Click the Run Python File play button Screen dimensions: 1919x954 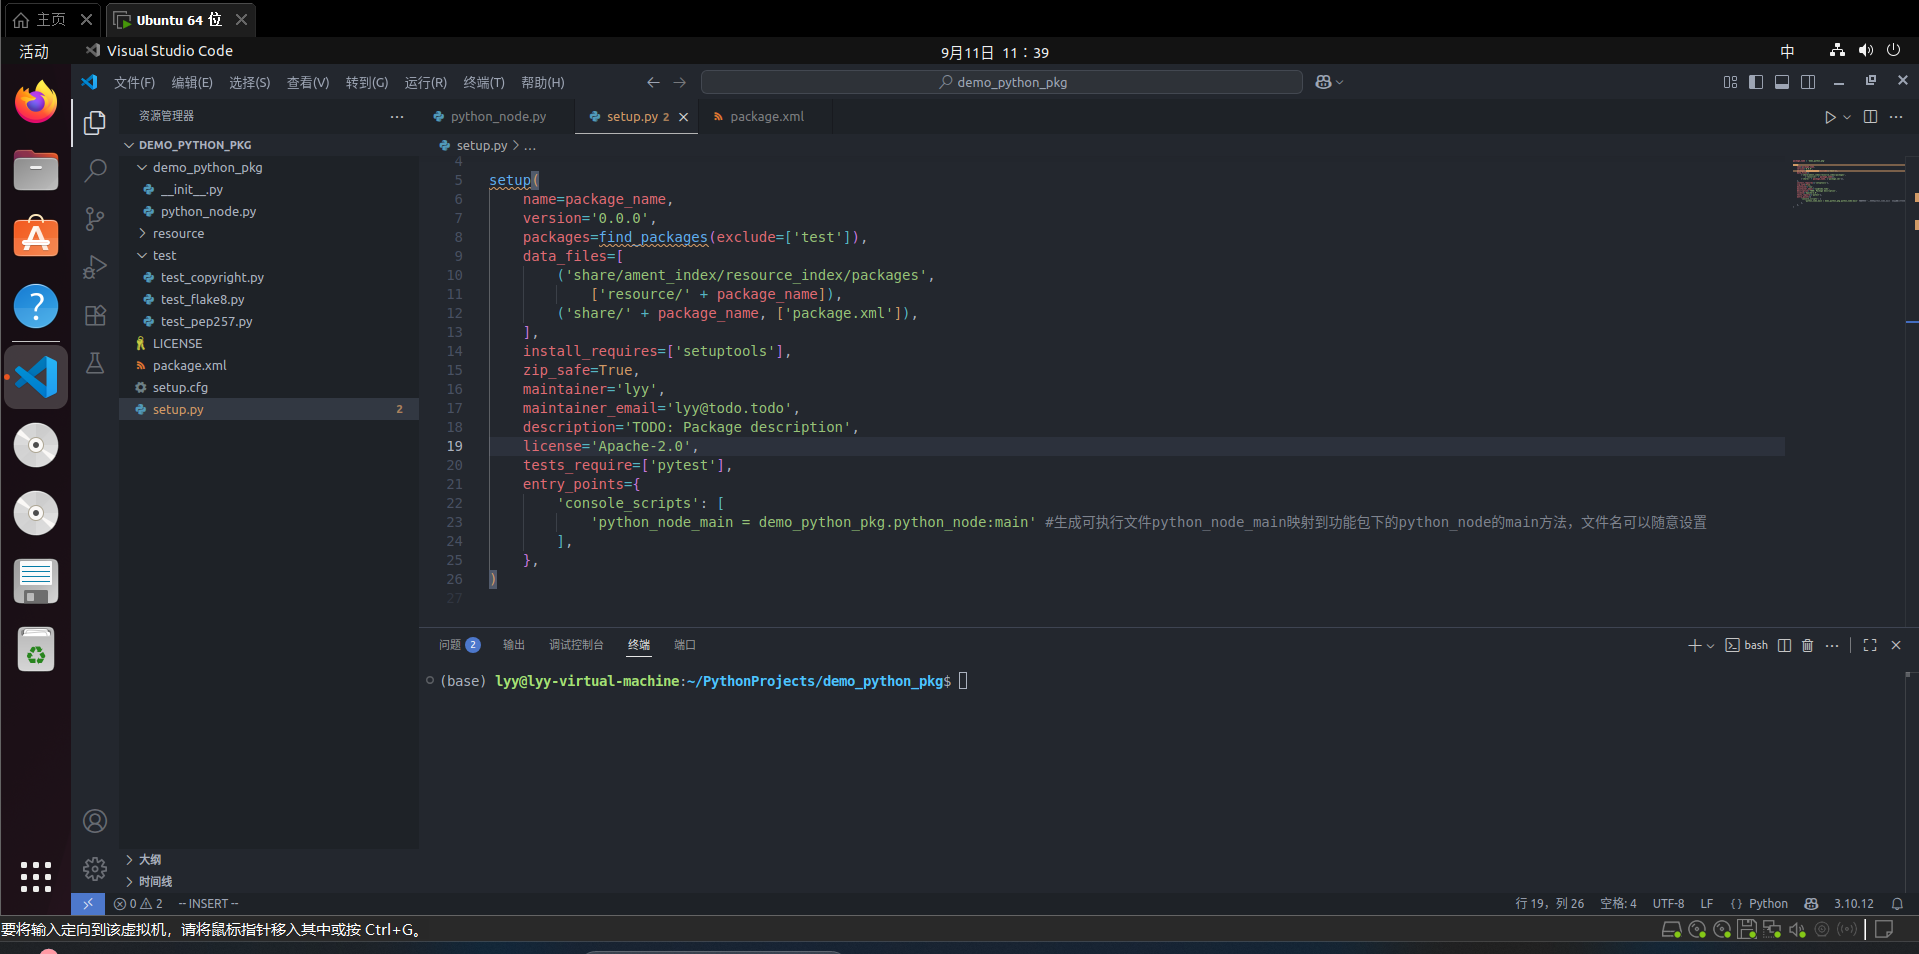click(x=1829, y=117)
